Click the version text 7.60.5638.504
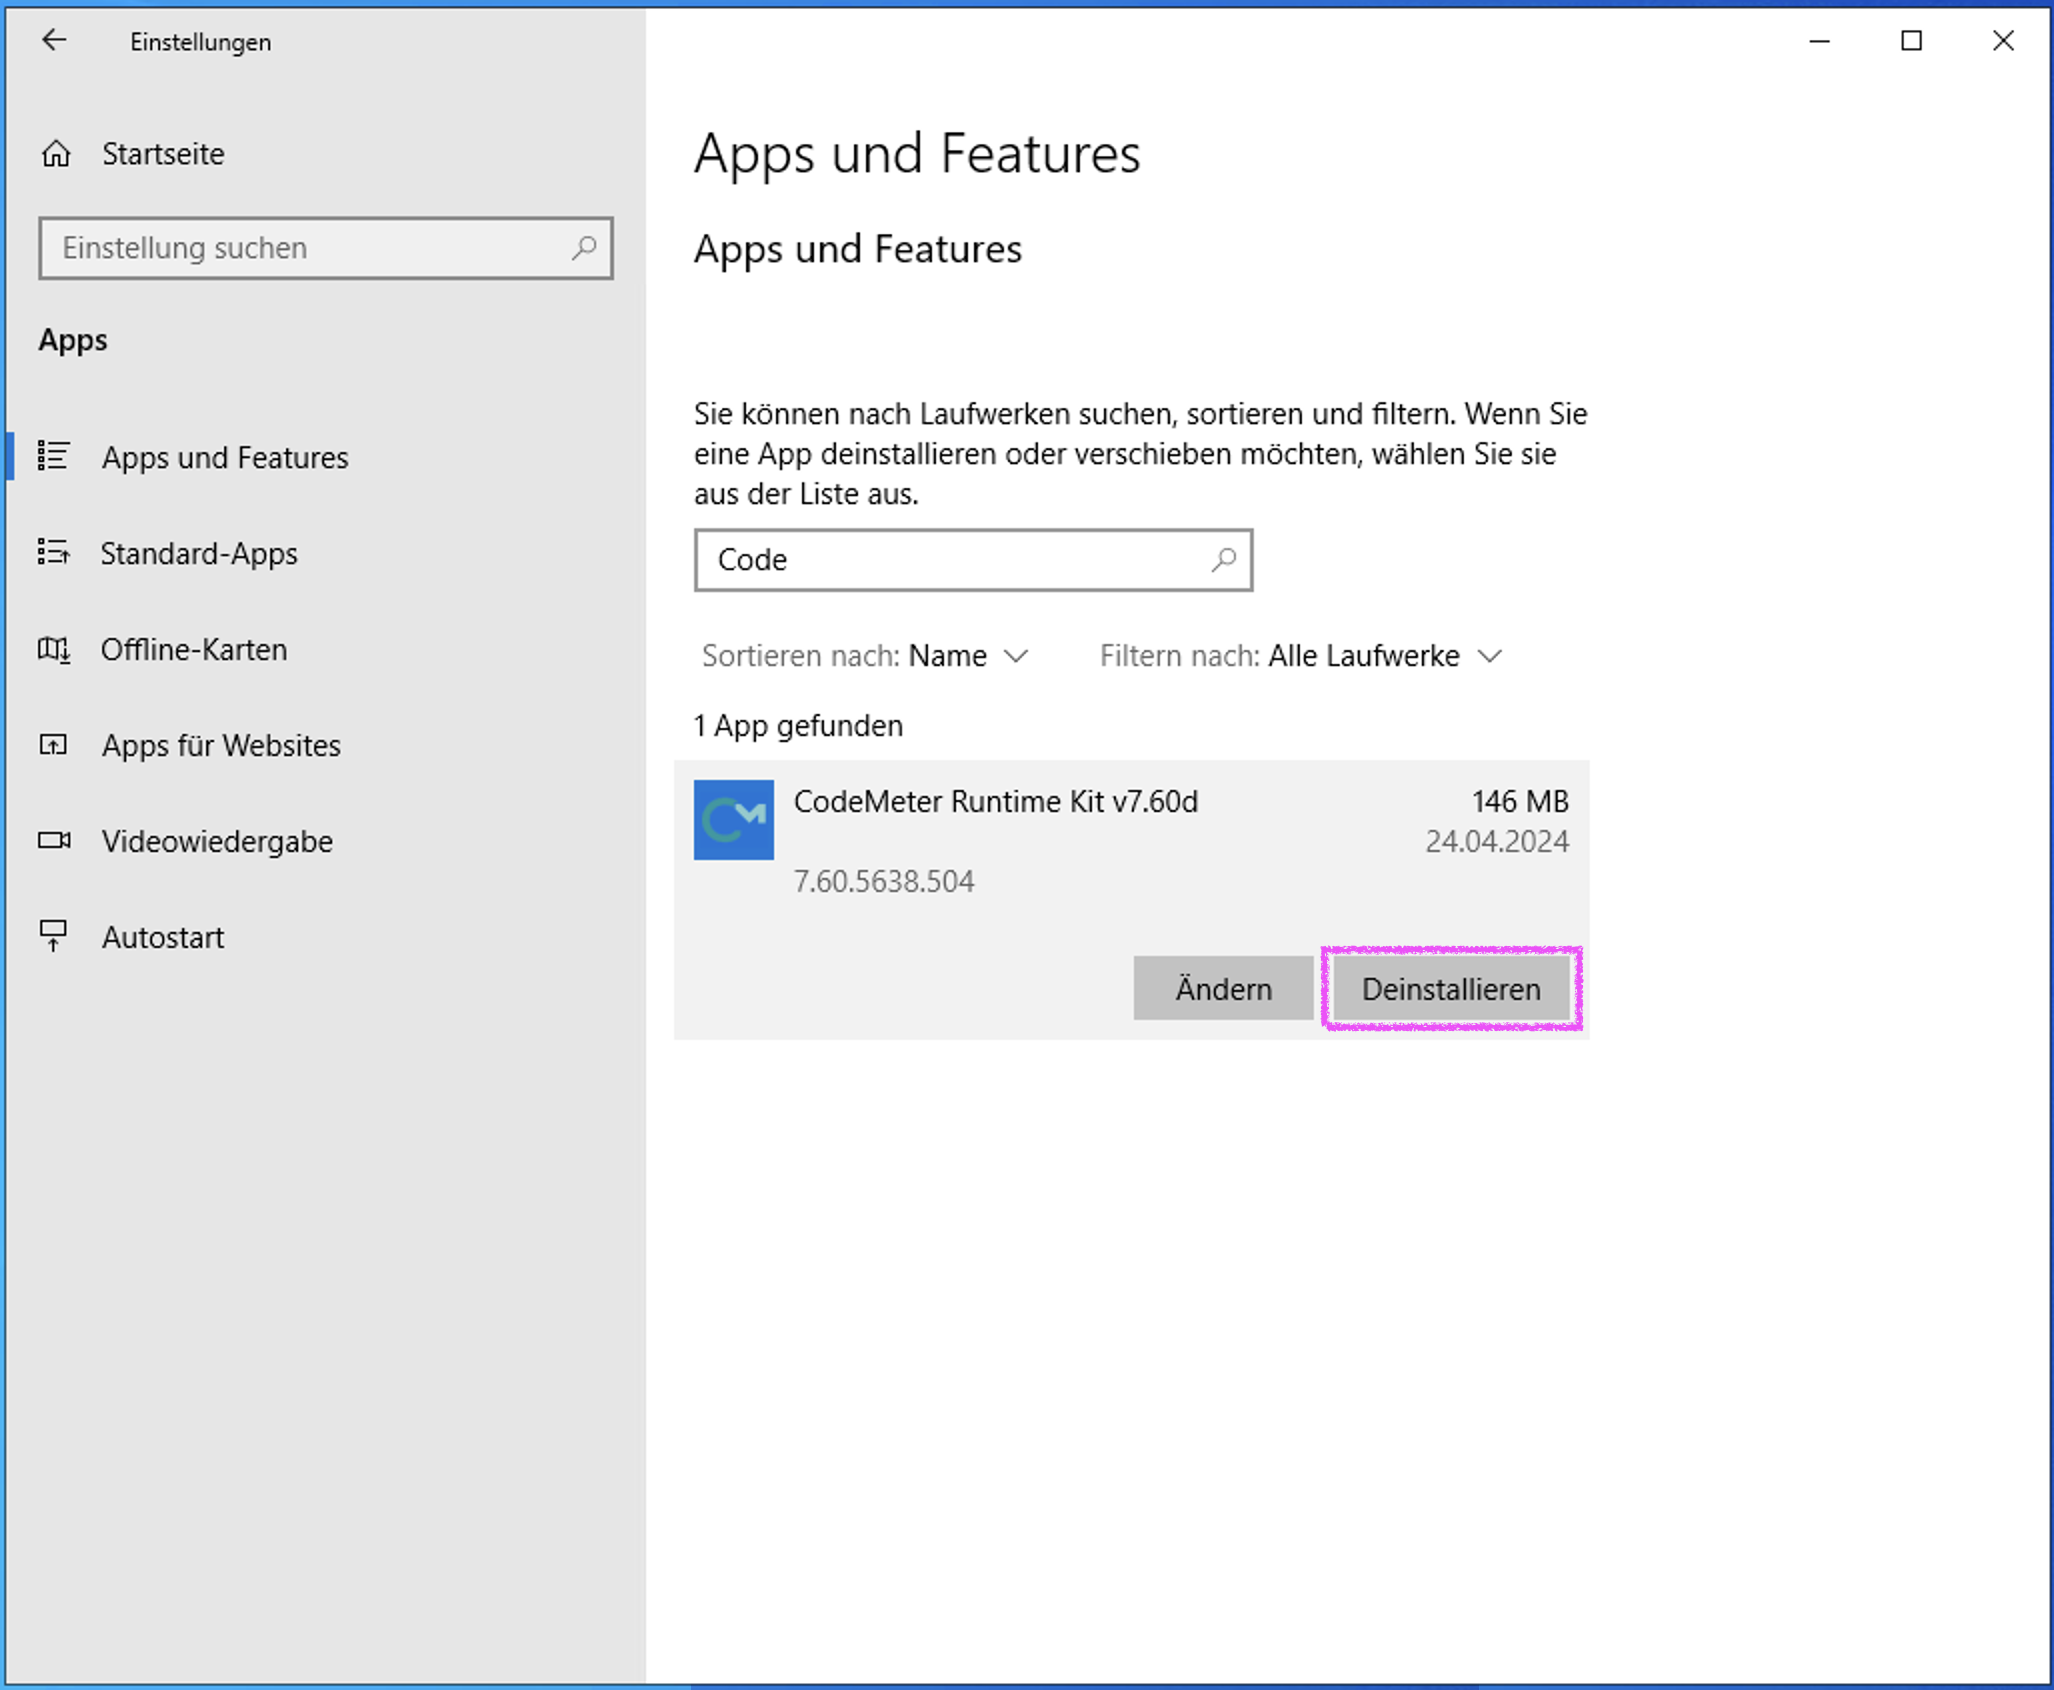2054x1690 pixels. tap(884, 881)
